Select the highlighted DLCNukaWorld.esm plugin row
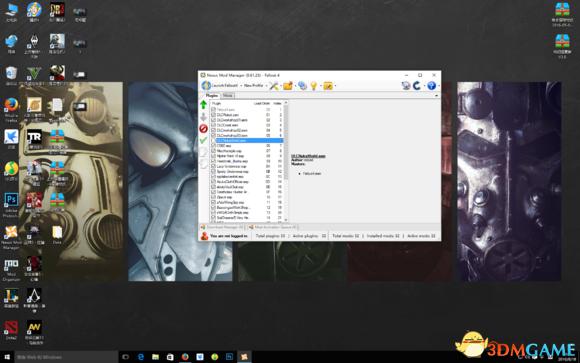 (x=249, y=141)
